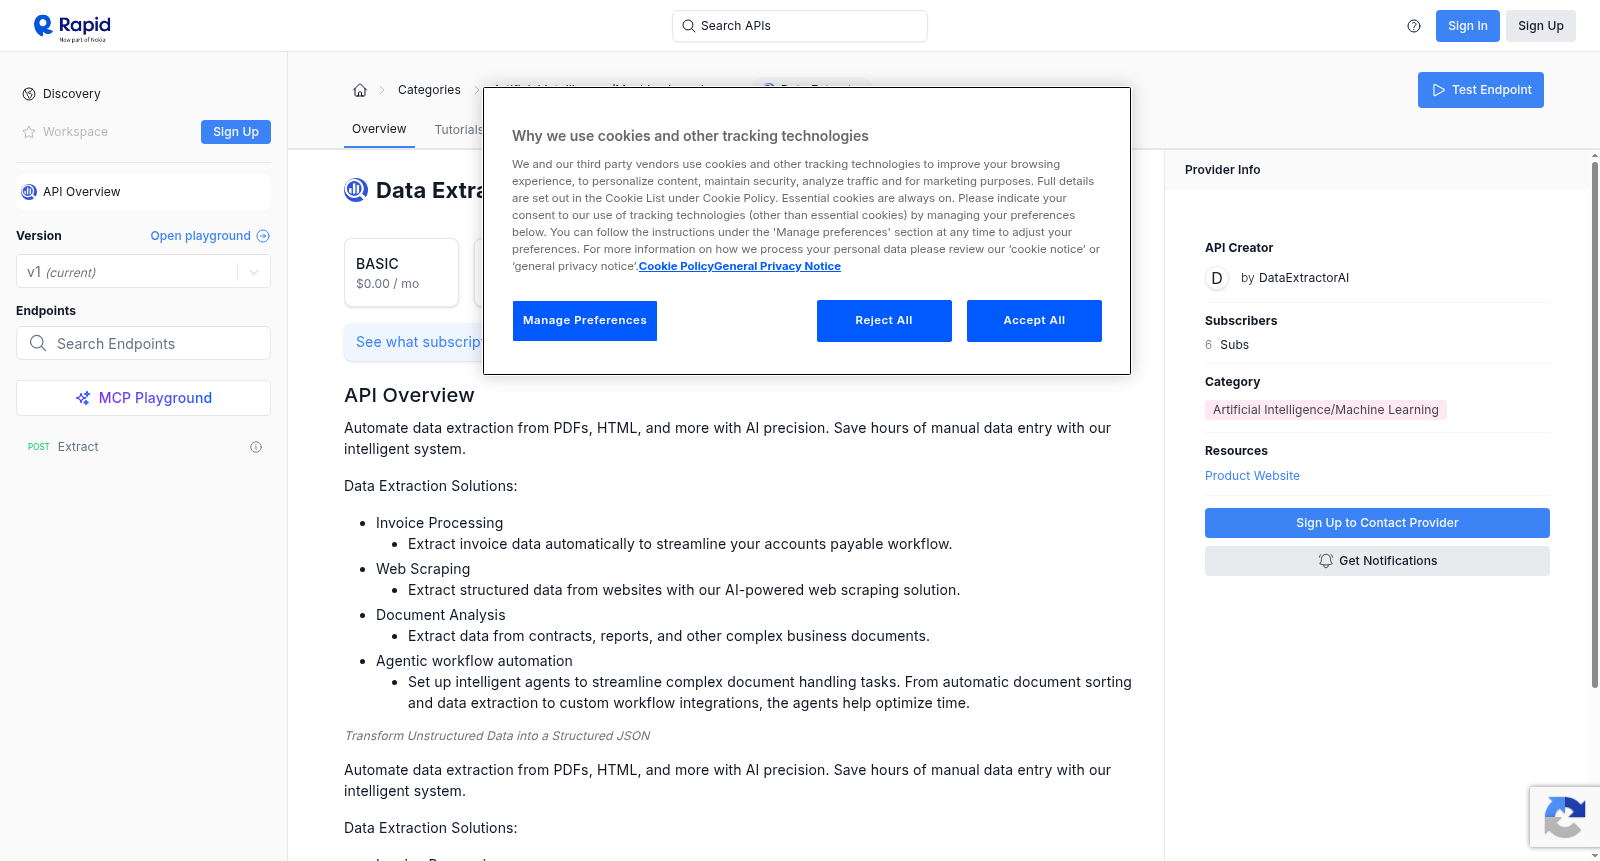Select the POST Extract endpoint
The height and width of the screenshot is (861, 1600).
click(x=143, y=447)
